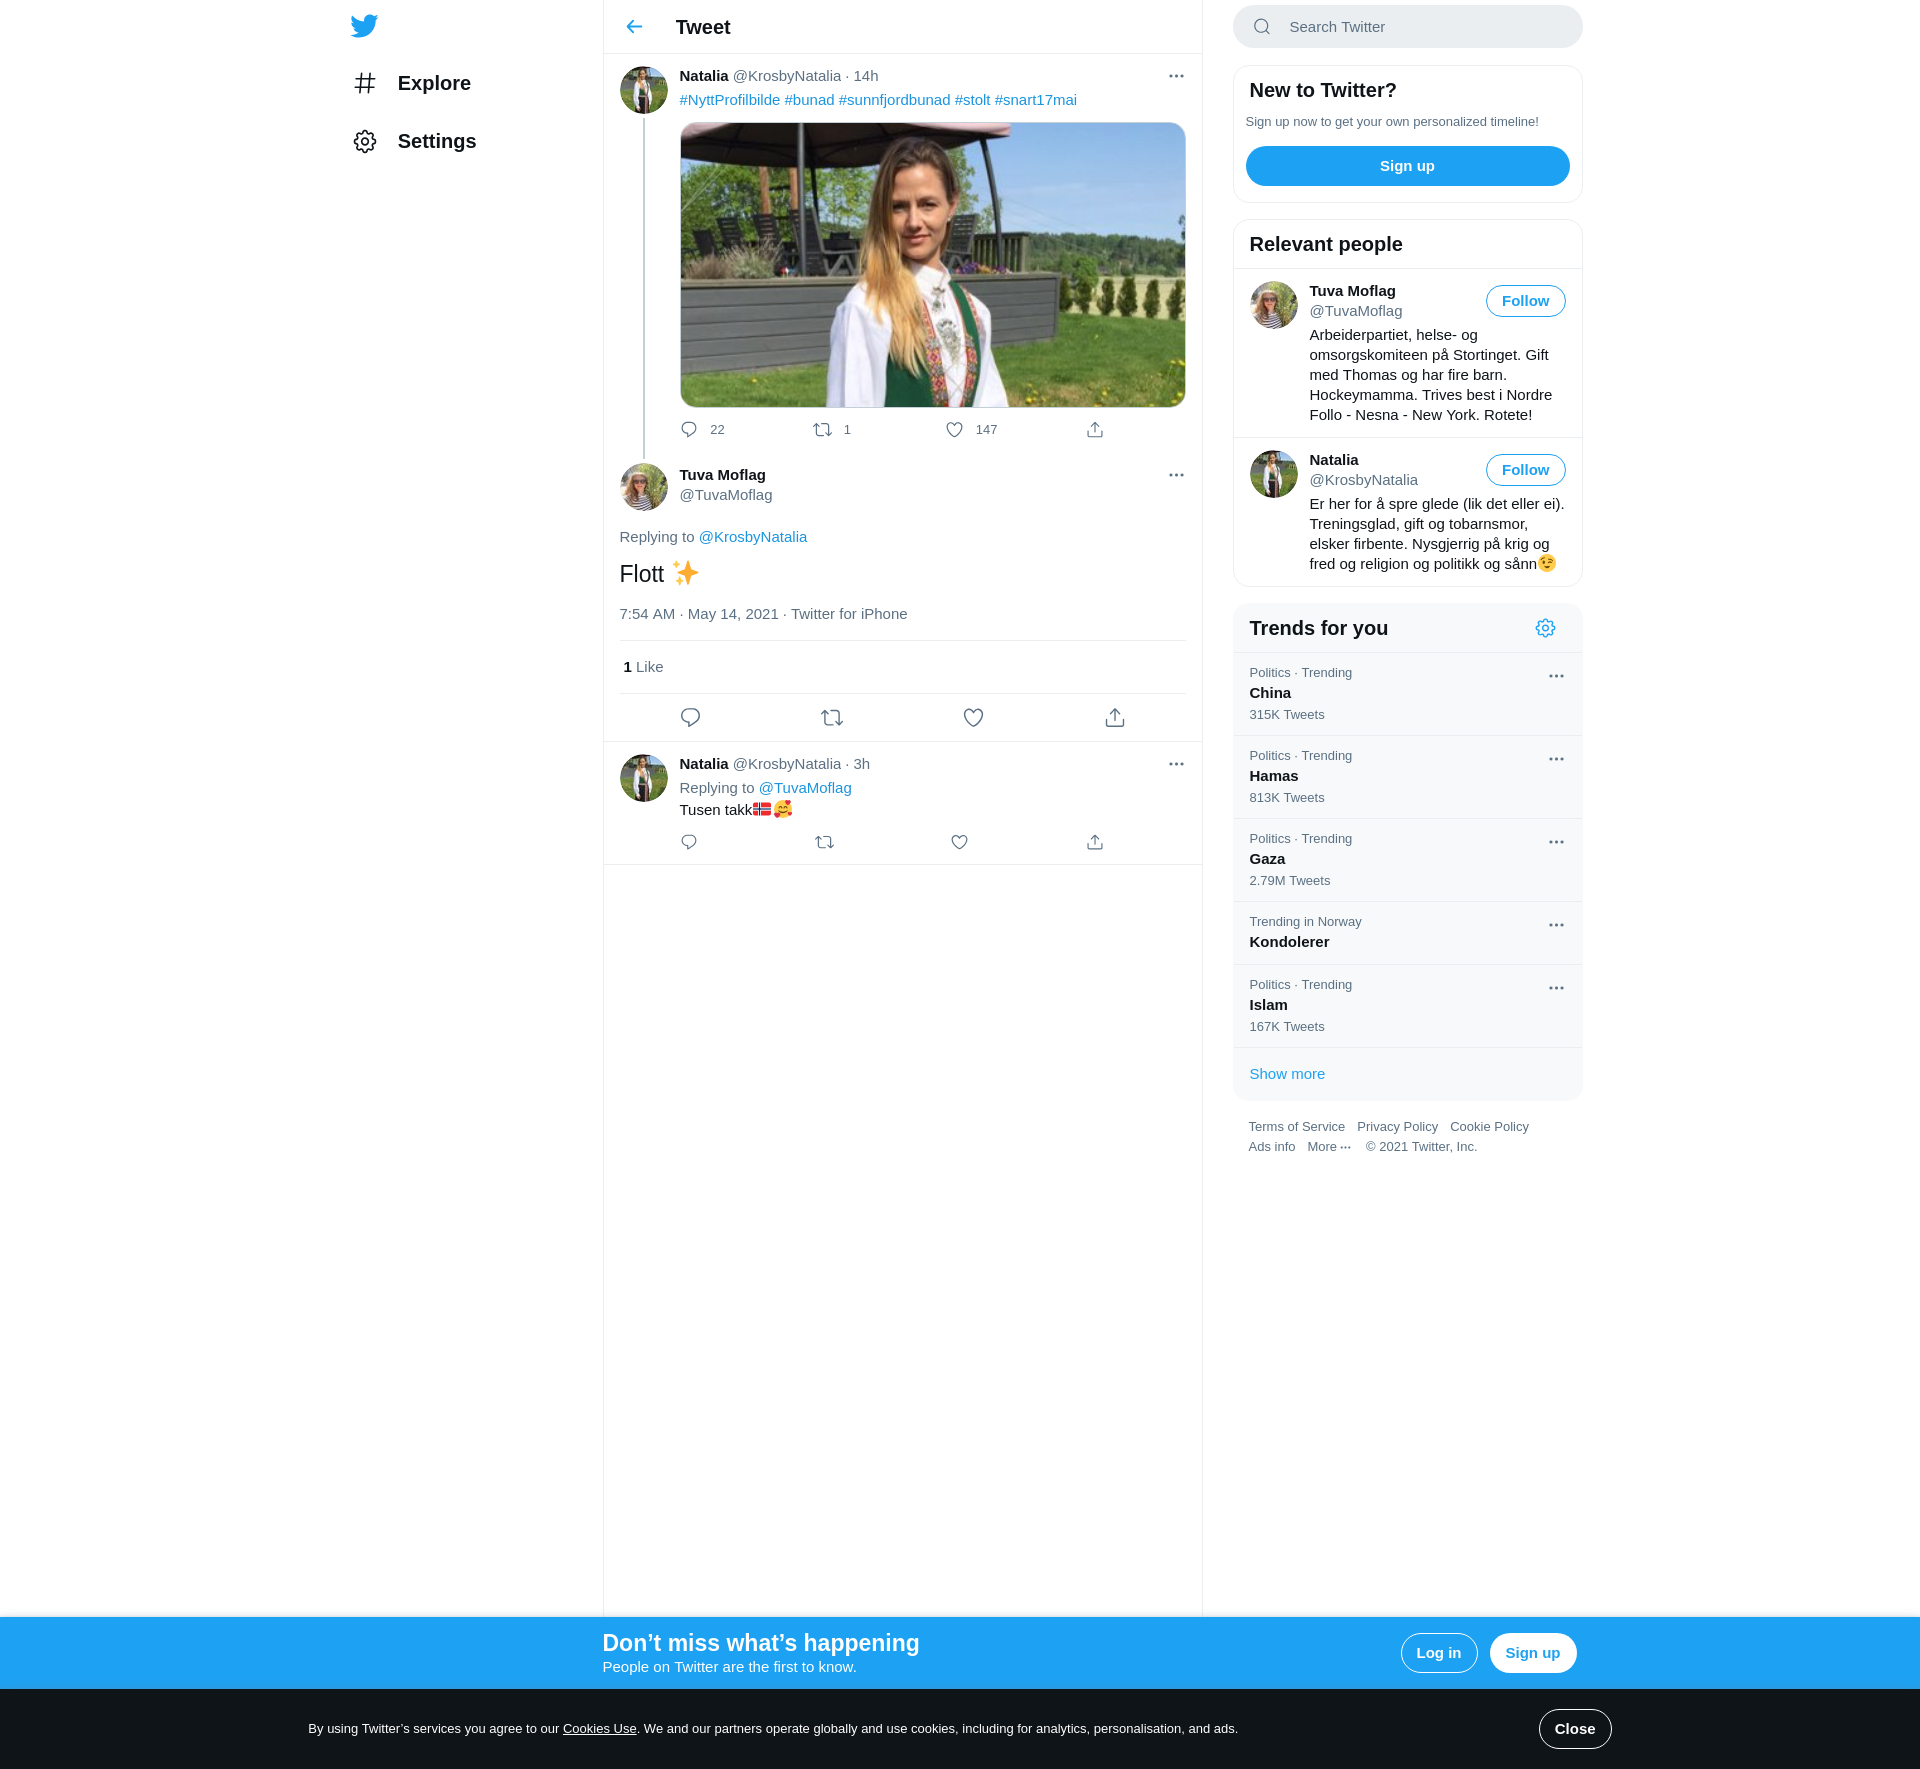Viewport: 1920px width, 1769px height.
Task: Open @KrosbyNatalia in Replying to line
Action: tap(753, 537)
